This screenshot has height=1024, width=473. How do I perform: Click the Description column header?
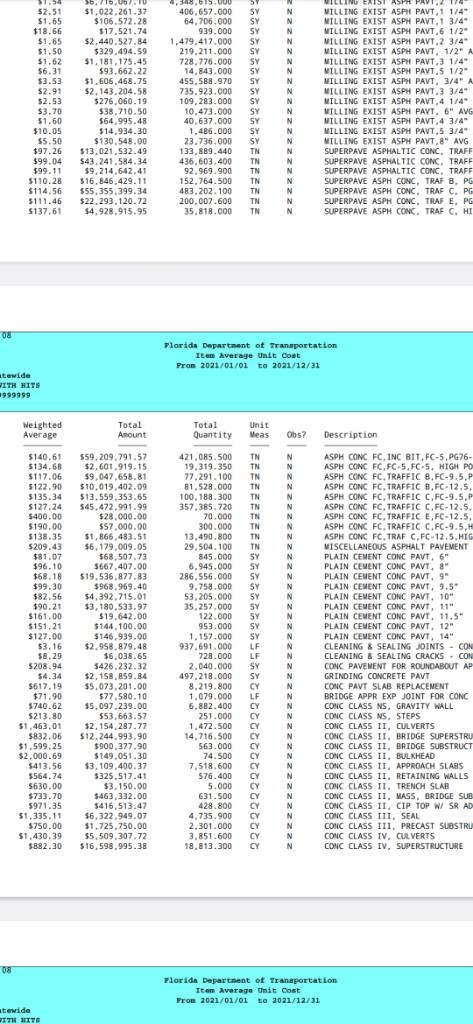coord(350,435)
